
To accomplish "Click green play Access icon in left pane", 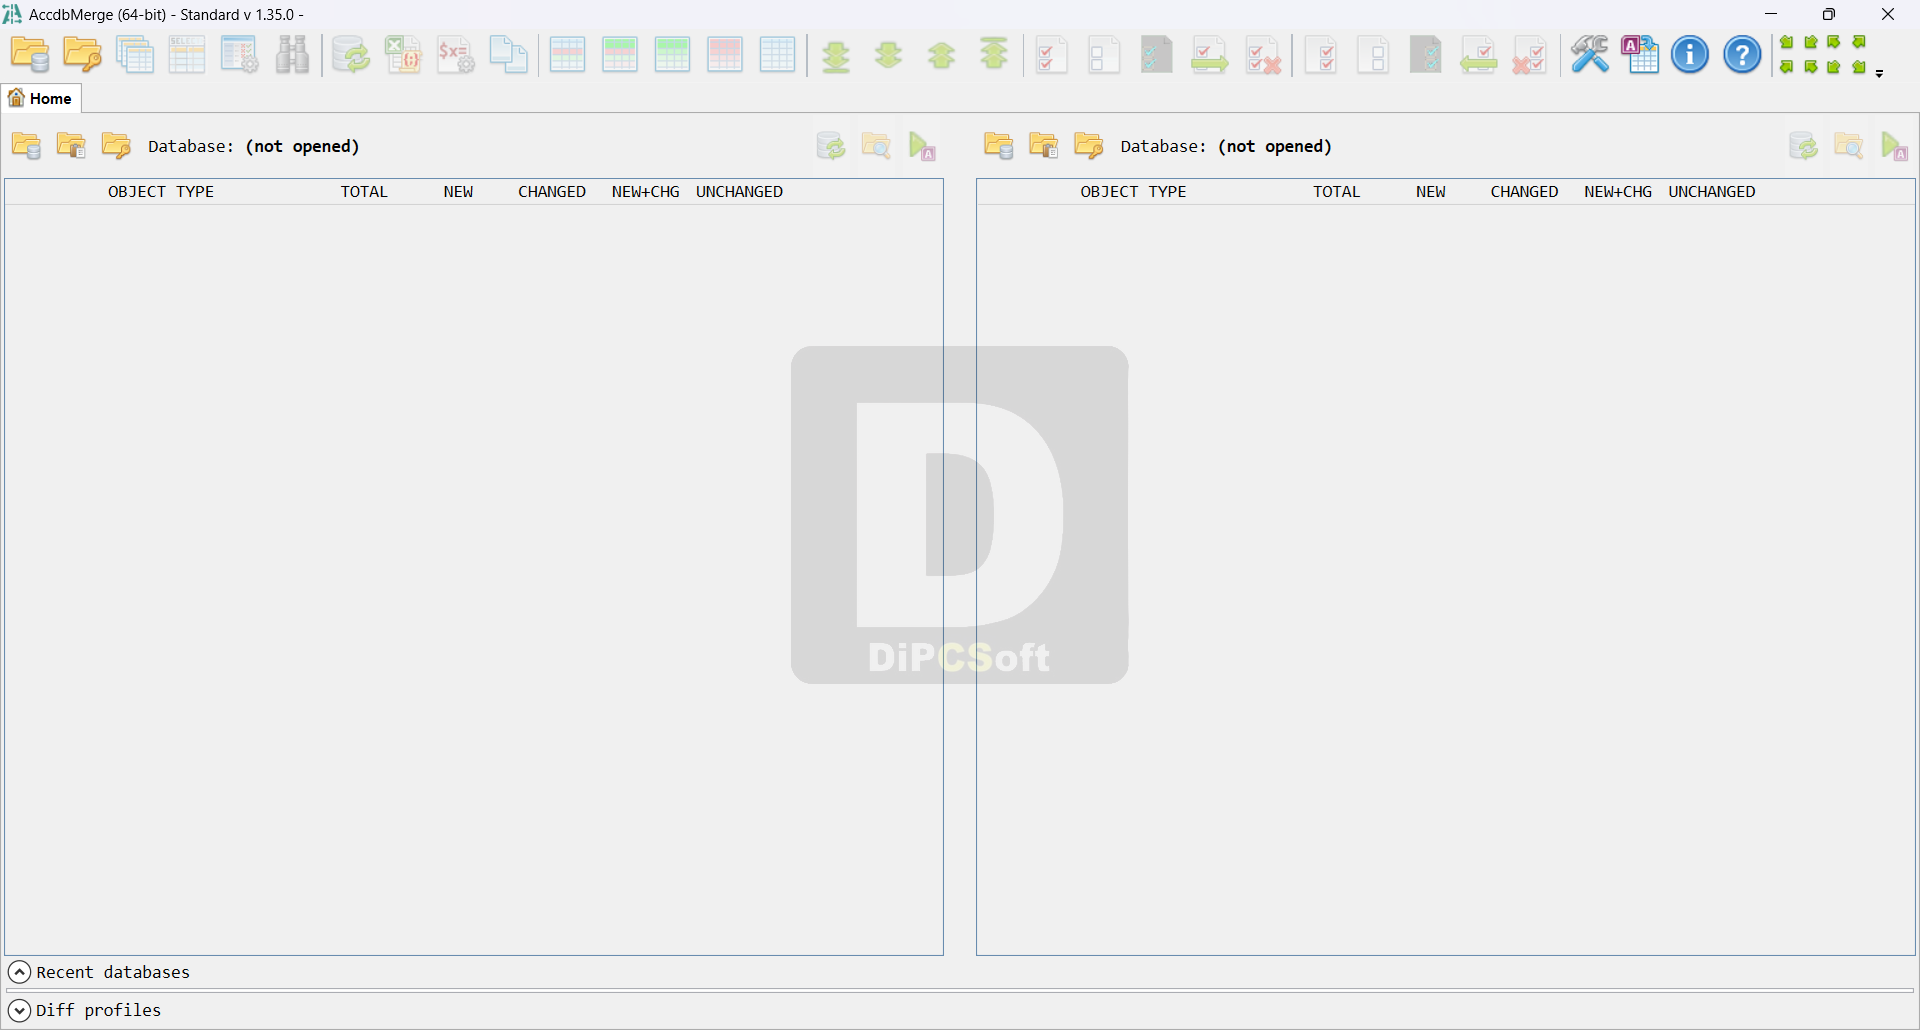I will pyautogui.click(x=922, y=146).
